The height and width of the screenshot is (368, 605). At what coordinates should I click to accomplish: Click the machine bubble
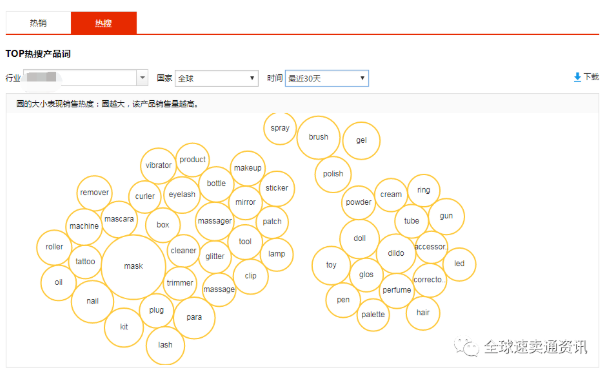[84, 226]
